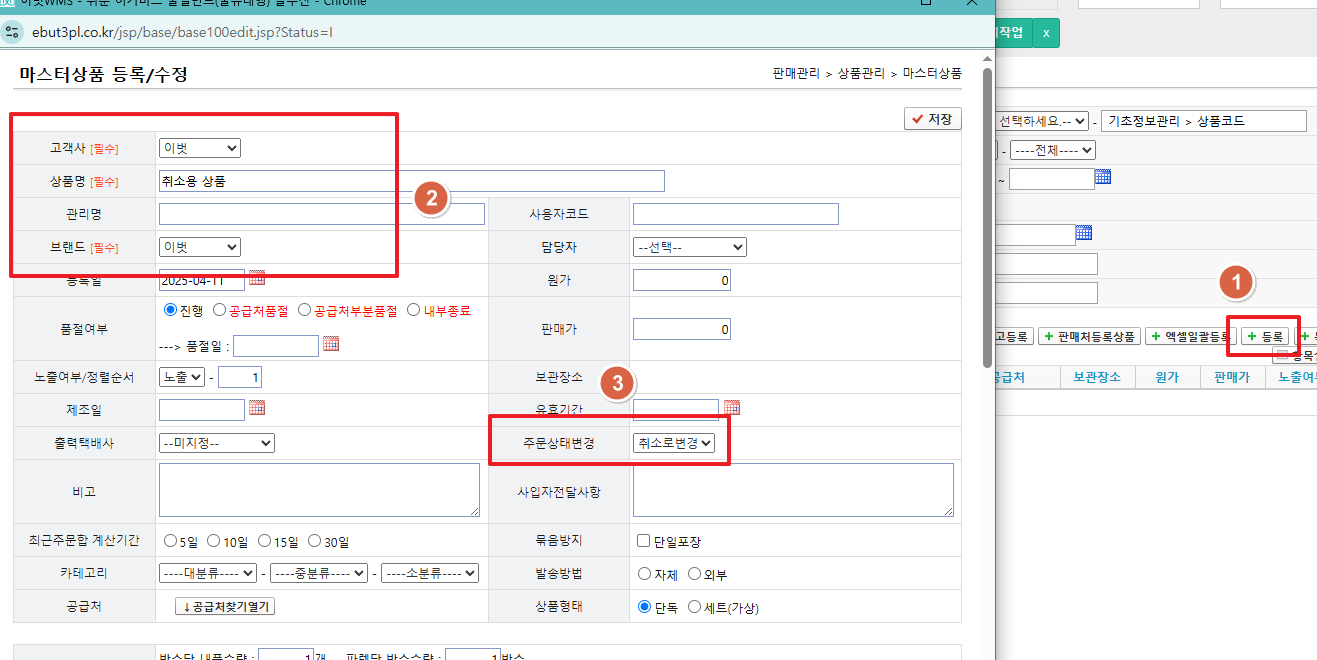Select the 공급처부분품절 radio button
The width and height of the screenshot is (1317, 660).
coord(305,310)
